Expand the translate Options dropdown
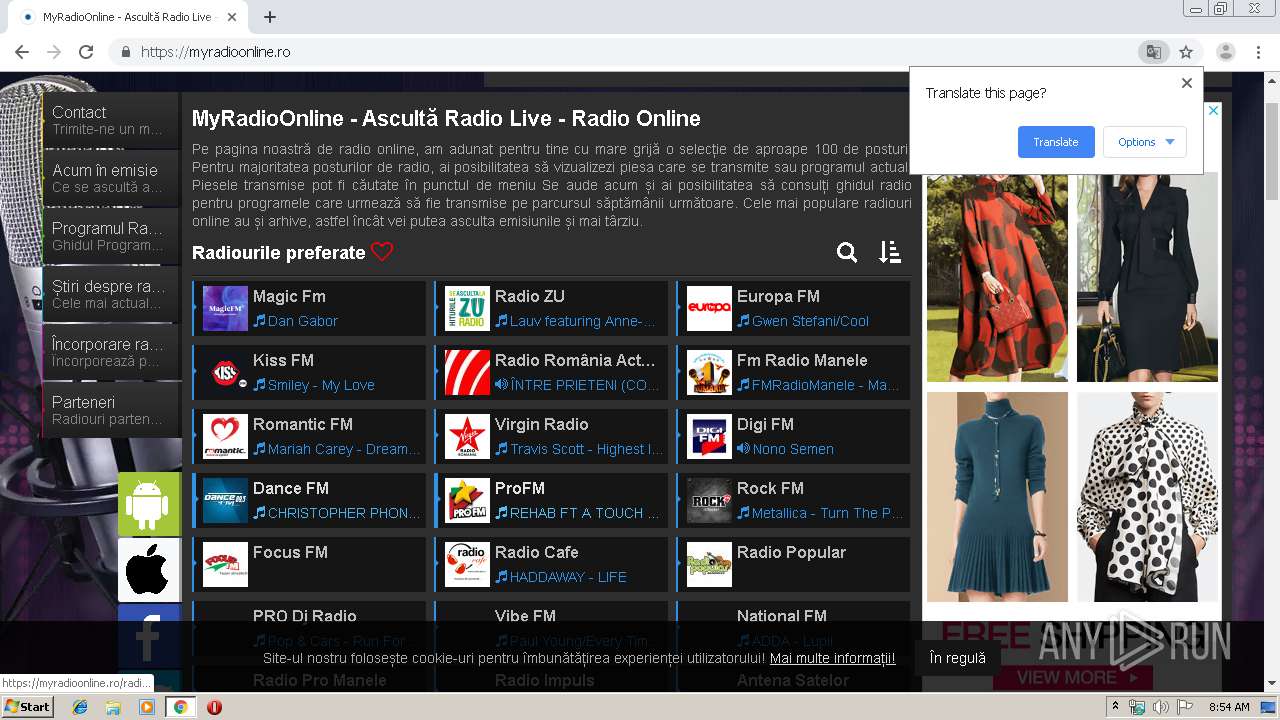 pyautogui.click(x=1145, y=142)
